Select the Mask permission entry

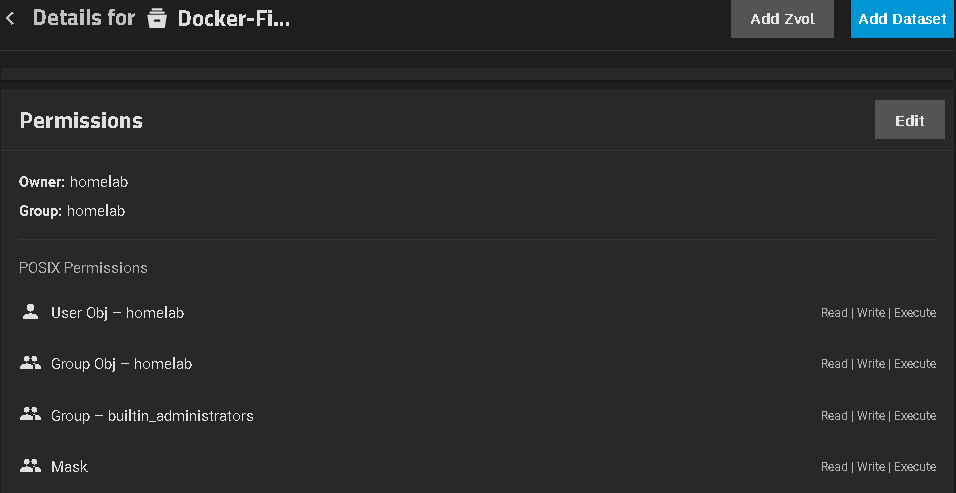(69, 467)
